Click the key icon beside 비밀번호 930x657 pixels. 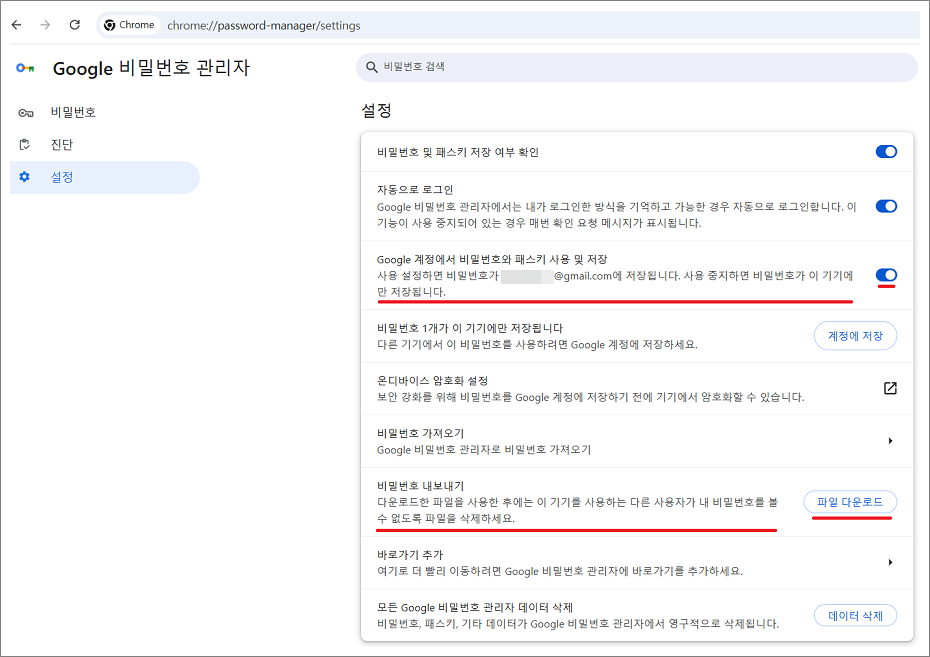26,113
